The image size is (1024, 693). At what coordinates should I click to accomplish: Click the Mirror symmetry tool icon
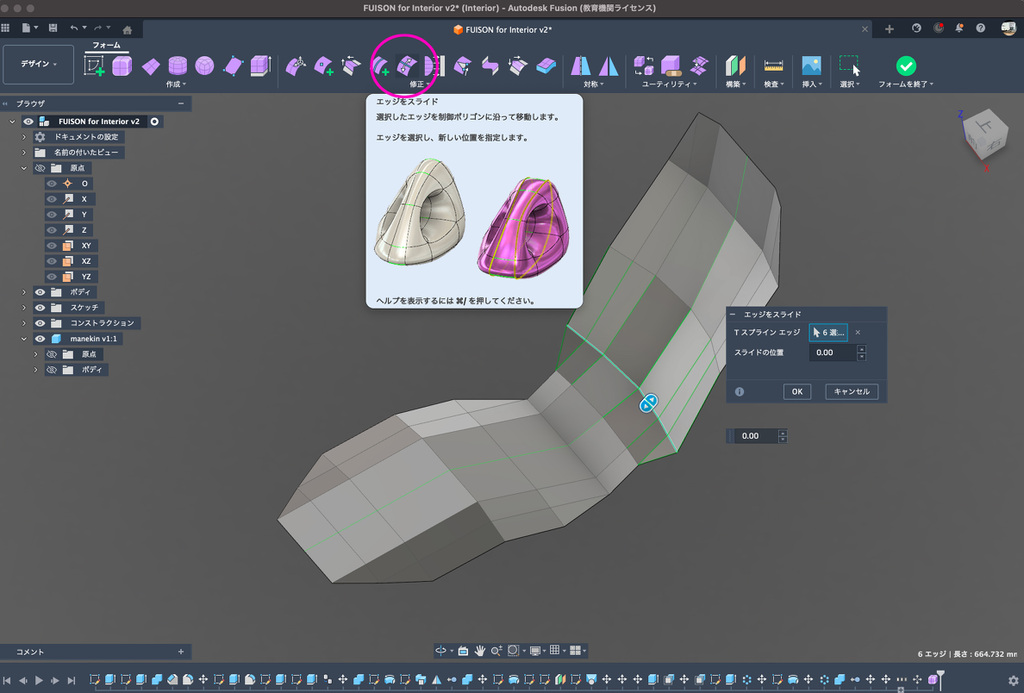[x=581, y=66]
